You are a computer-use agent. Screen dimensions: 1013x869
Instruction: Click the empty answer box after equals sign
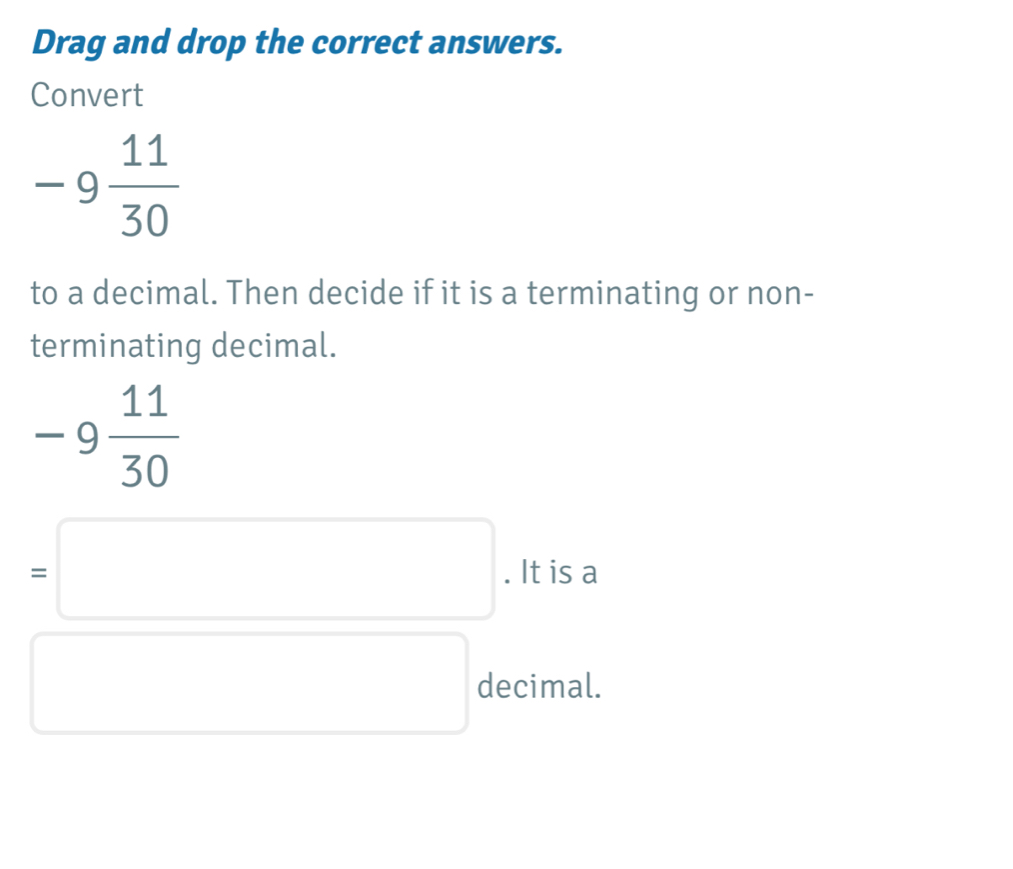tap(276, 569)
